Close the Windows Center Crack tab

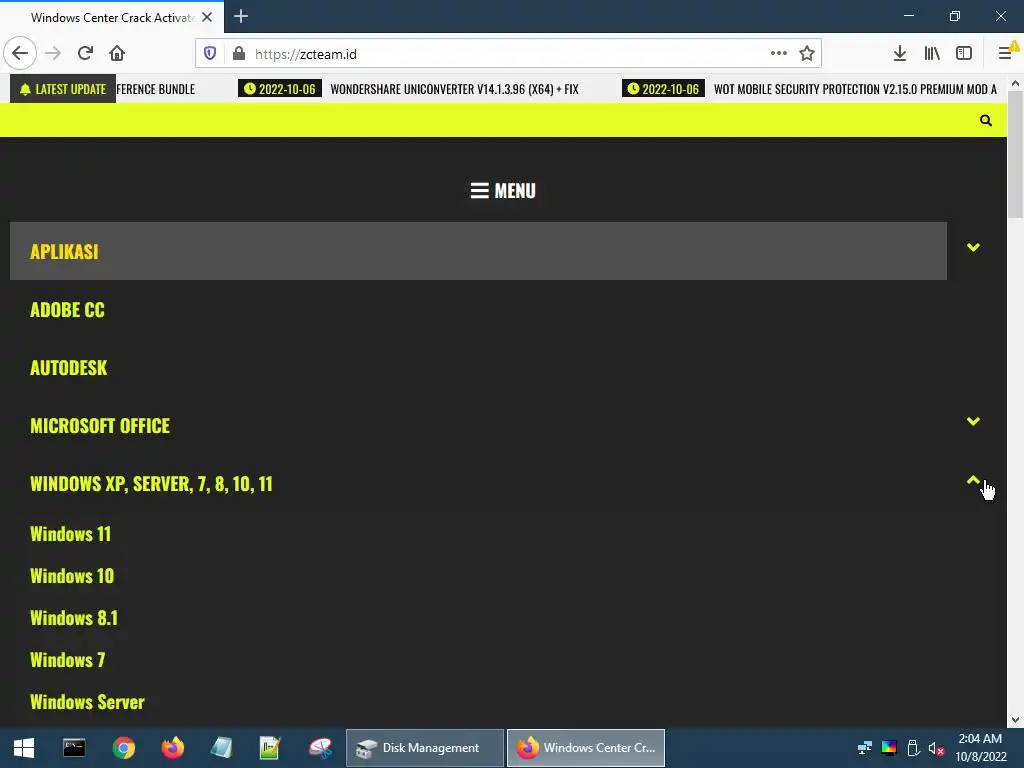[x=207, y=17]
